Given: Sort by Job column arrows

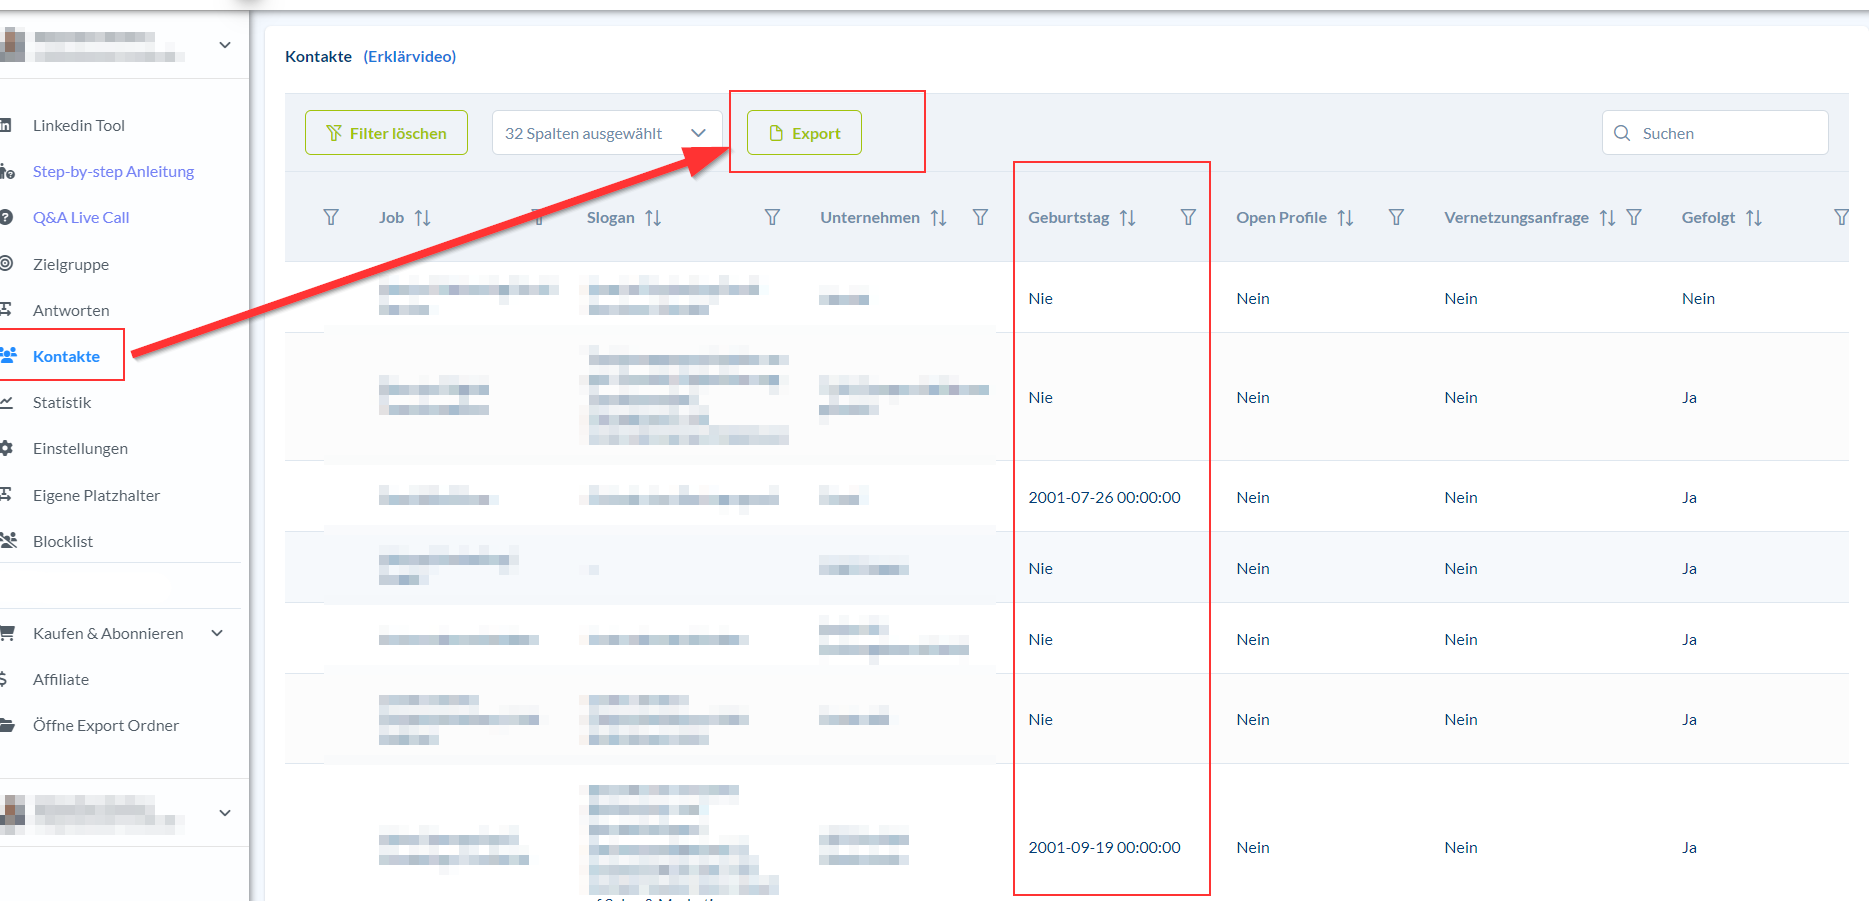Looking at the screenshot, I should click(x=423, y=218).
